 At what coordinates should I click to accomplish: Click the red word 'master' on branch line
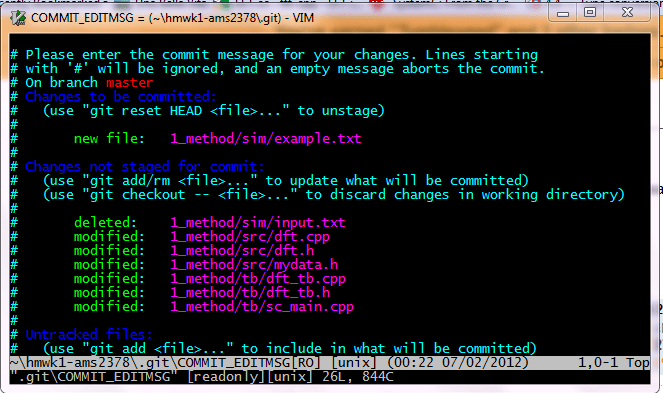point(129,82)
